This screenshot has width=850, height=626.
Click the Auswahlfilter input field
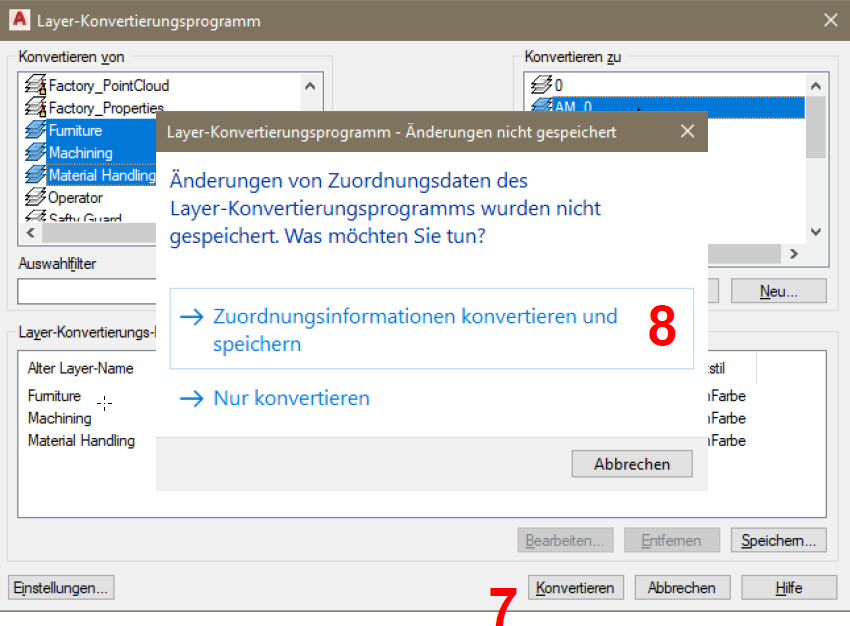(x=87, y=292)
